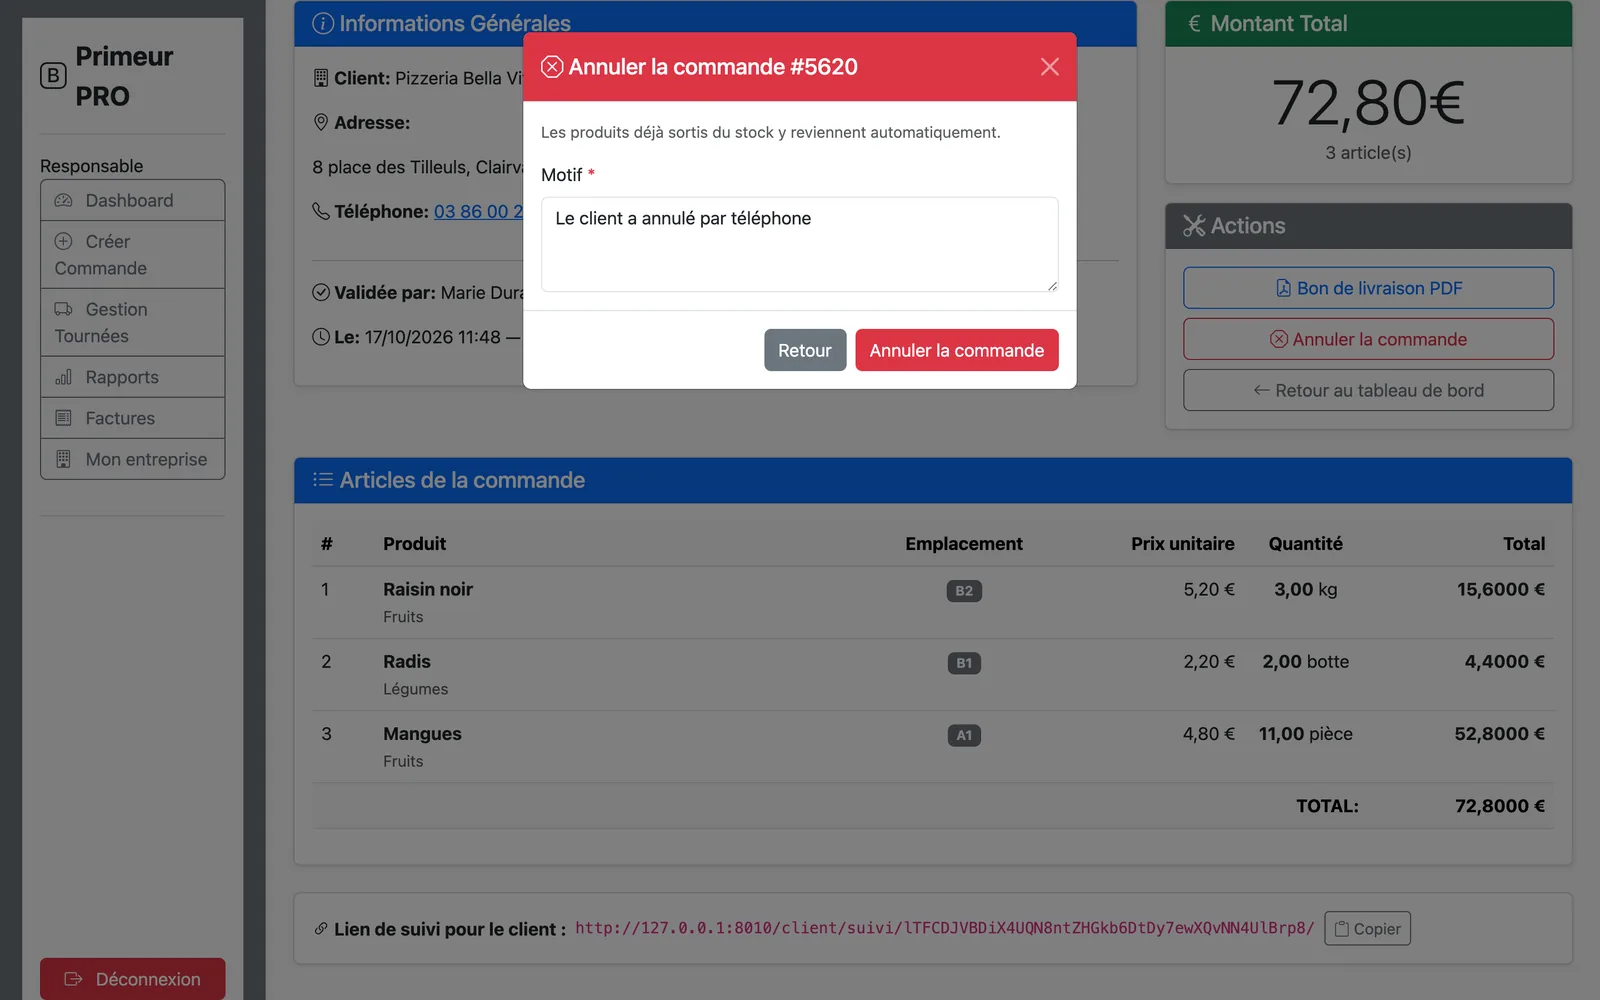Click the plus circle icon beside Créer

click(64, 241)
